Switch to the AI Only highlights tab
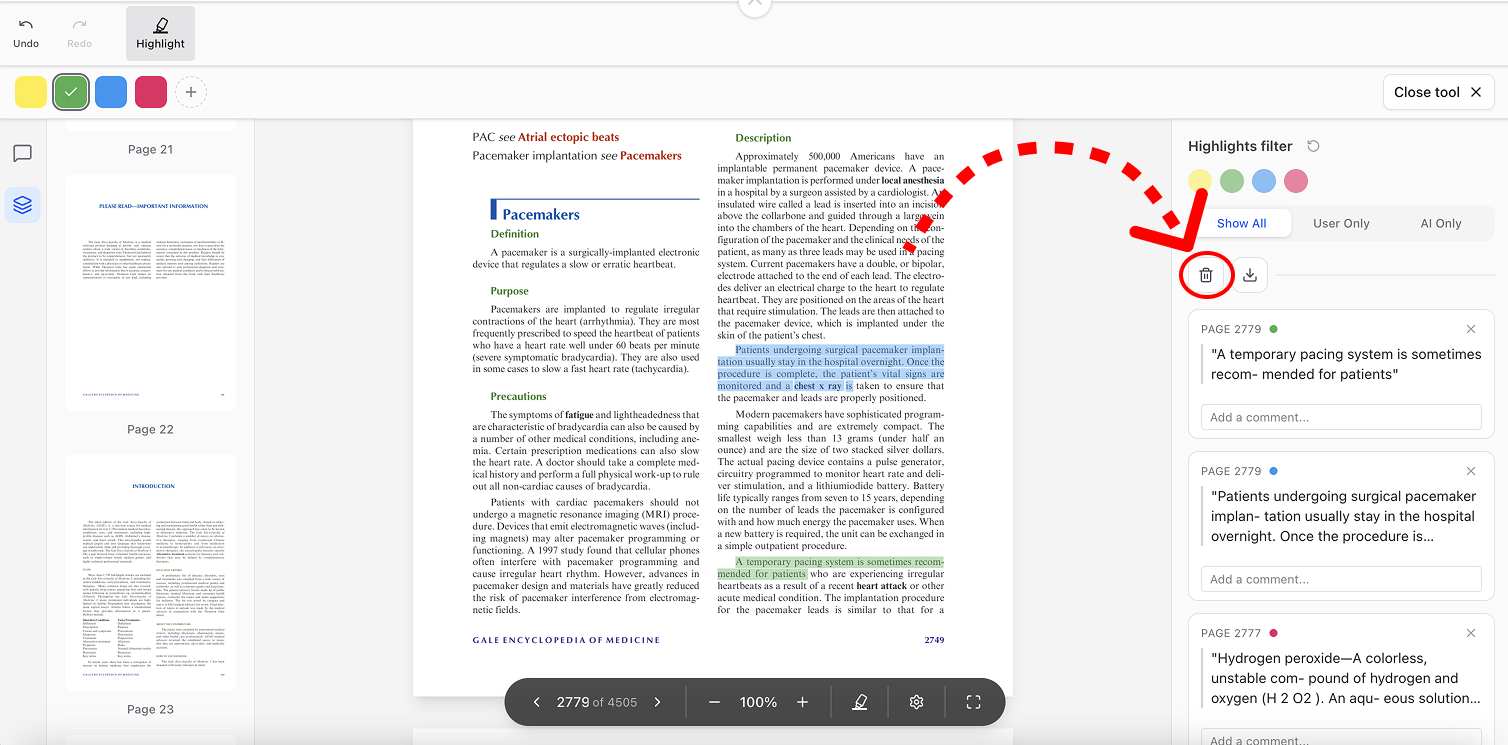This screenshot has height=745, width=1508. click(x=1440, y=223)
